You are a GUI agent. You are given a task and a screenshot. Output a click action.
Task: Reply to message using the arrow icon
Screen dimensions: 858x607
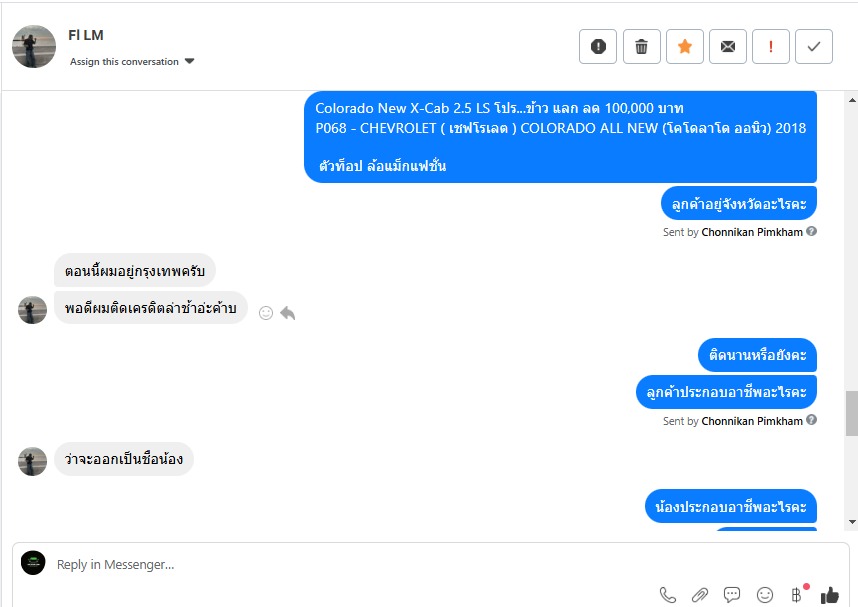[288, 313]
